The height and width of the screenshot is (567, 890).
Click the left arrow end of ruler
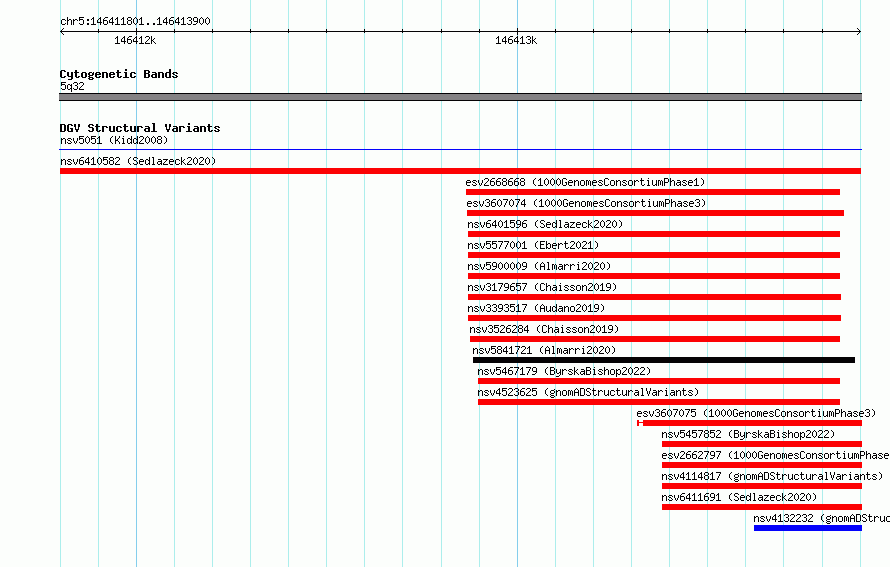[62, 32]
